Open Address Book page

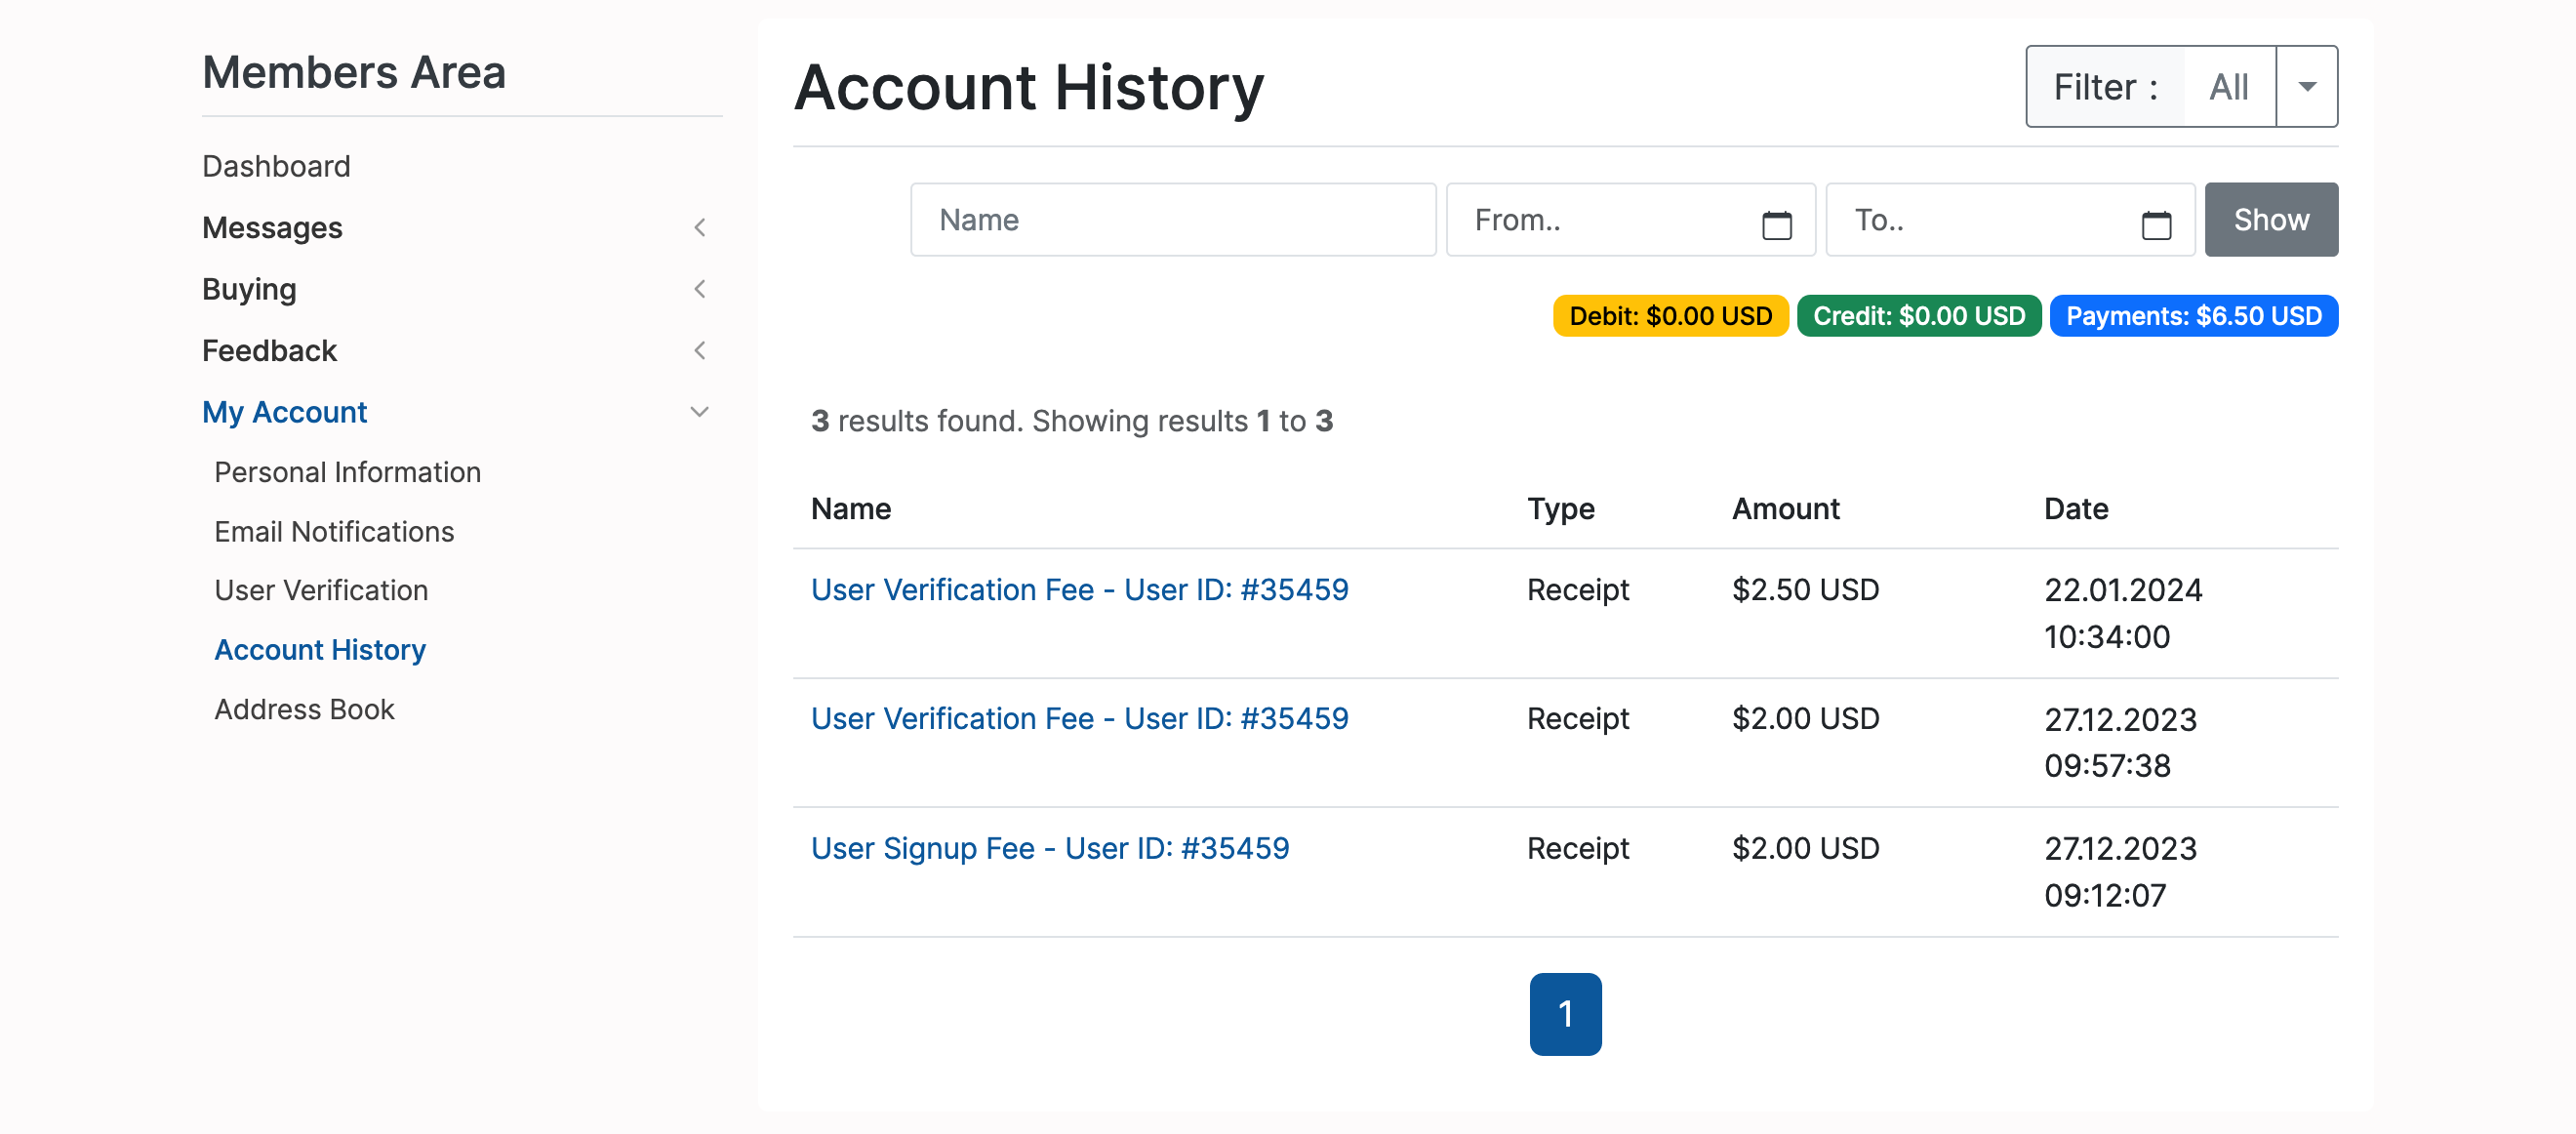tap(304, 709)
